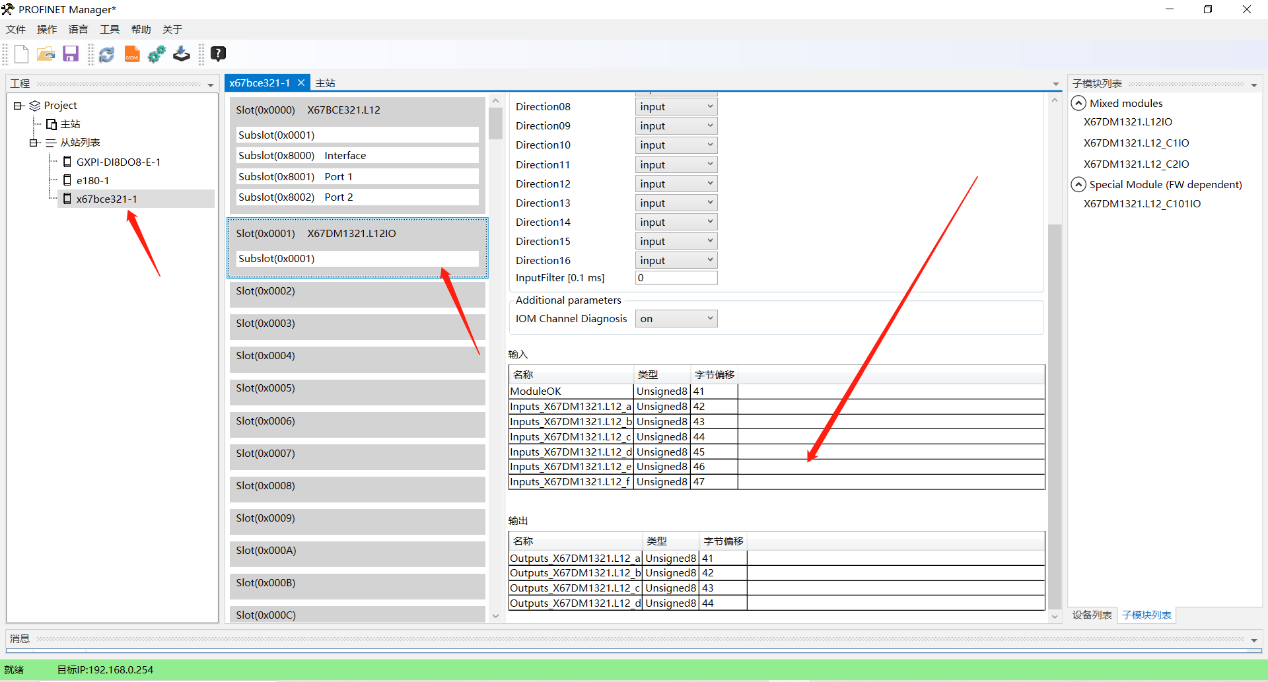1268x682 pixels.
Task: Open the 工程 panel options arrow
Action: click(x=210, y=84)
